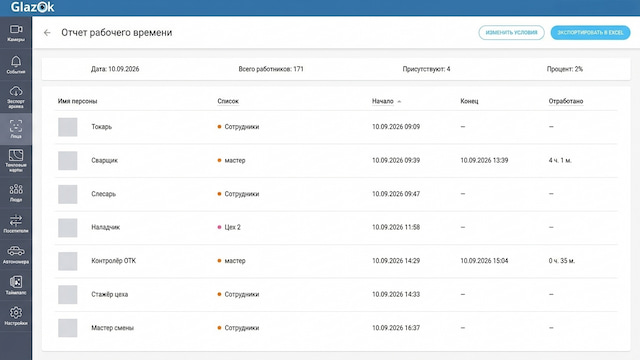640x360 pixels.
Task: Toggle the sort arrow beside Начало
Action: [399, 102]
